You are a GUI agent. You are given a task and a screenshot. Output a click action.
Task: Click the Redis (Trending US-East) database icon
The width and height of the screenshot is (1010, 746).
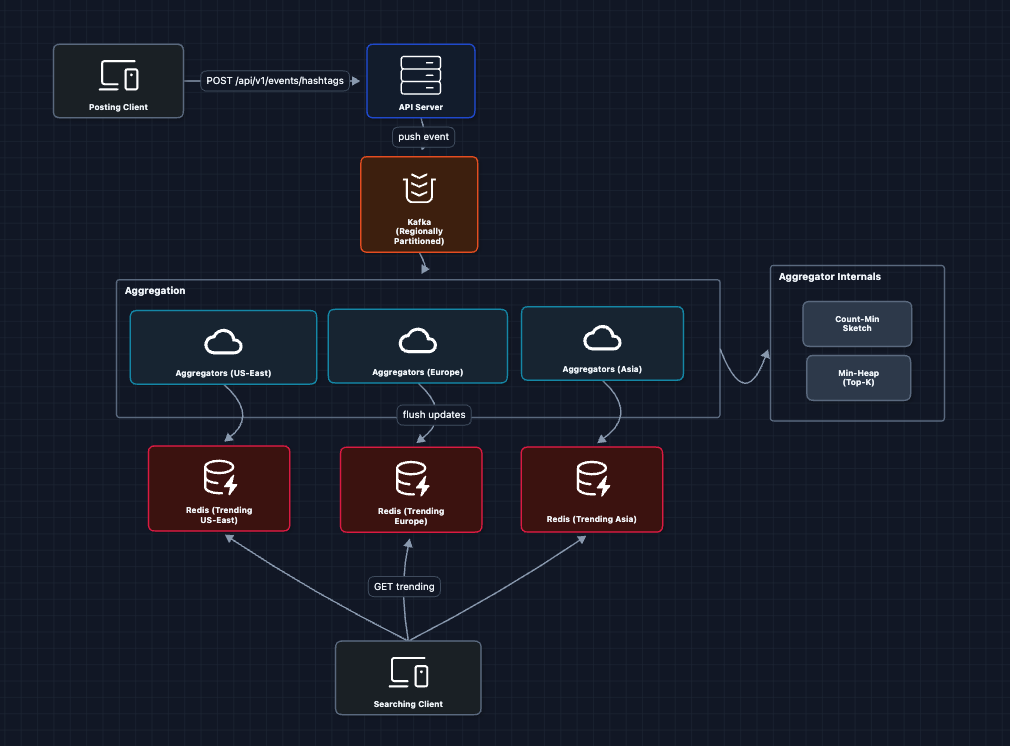219,478
